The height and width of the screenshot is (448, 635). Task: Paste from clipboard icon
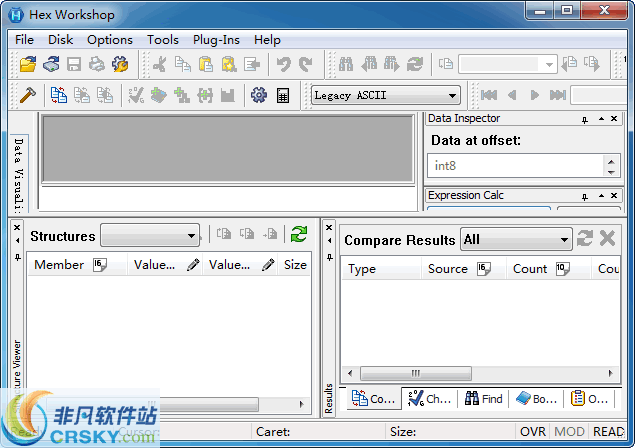click(x=206, y=64)
